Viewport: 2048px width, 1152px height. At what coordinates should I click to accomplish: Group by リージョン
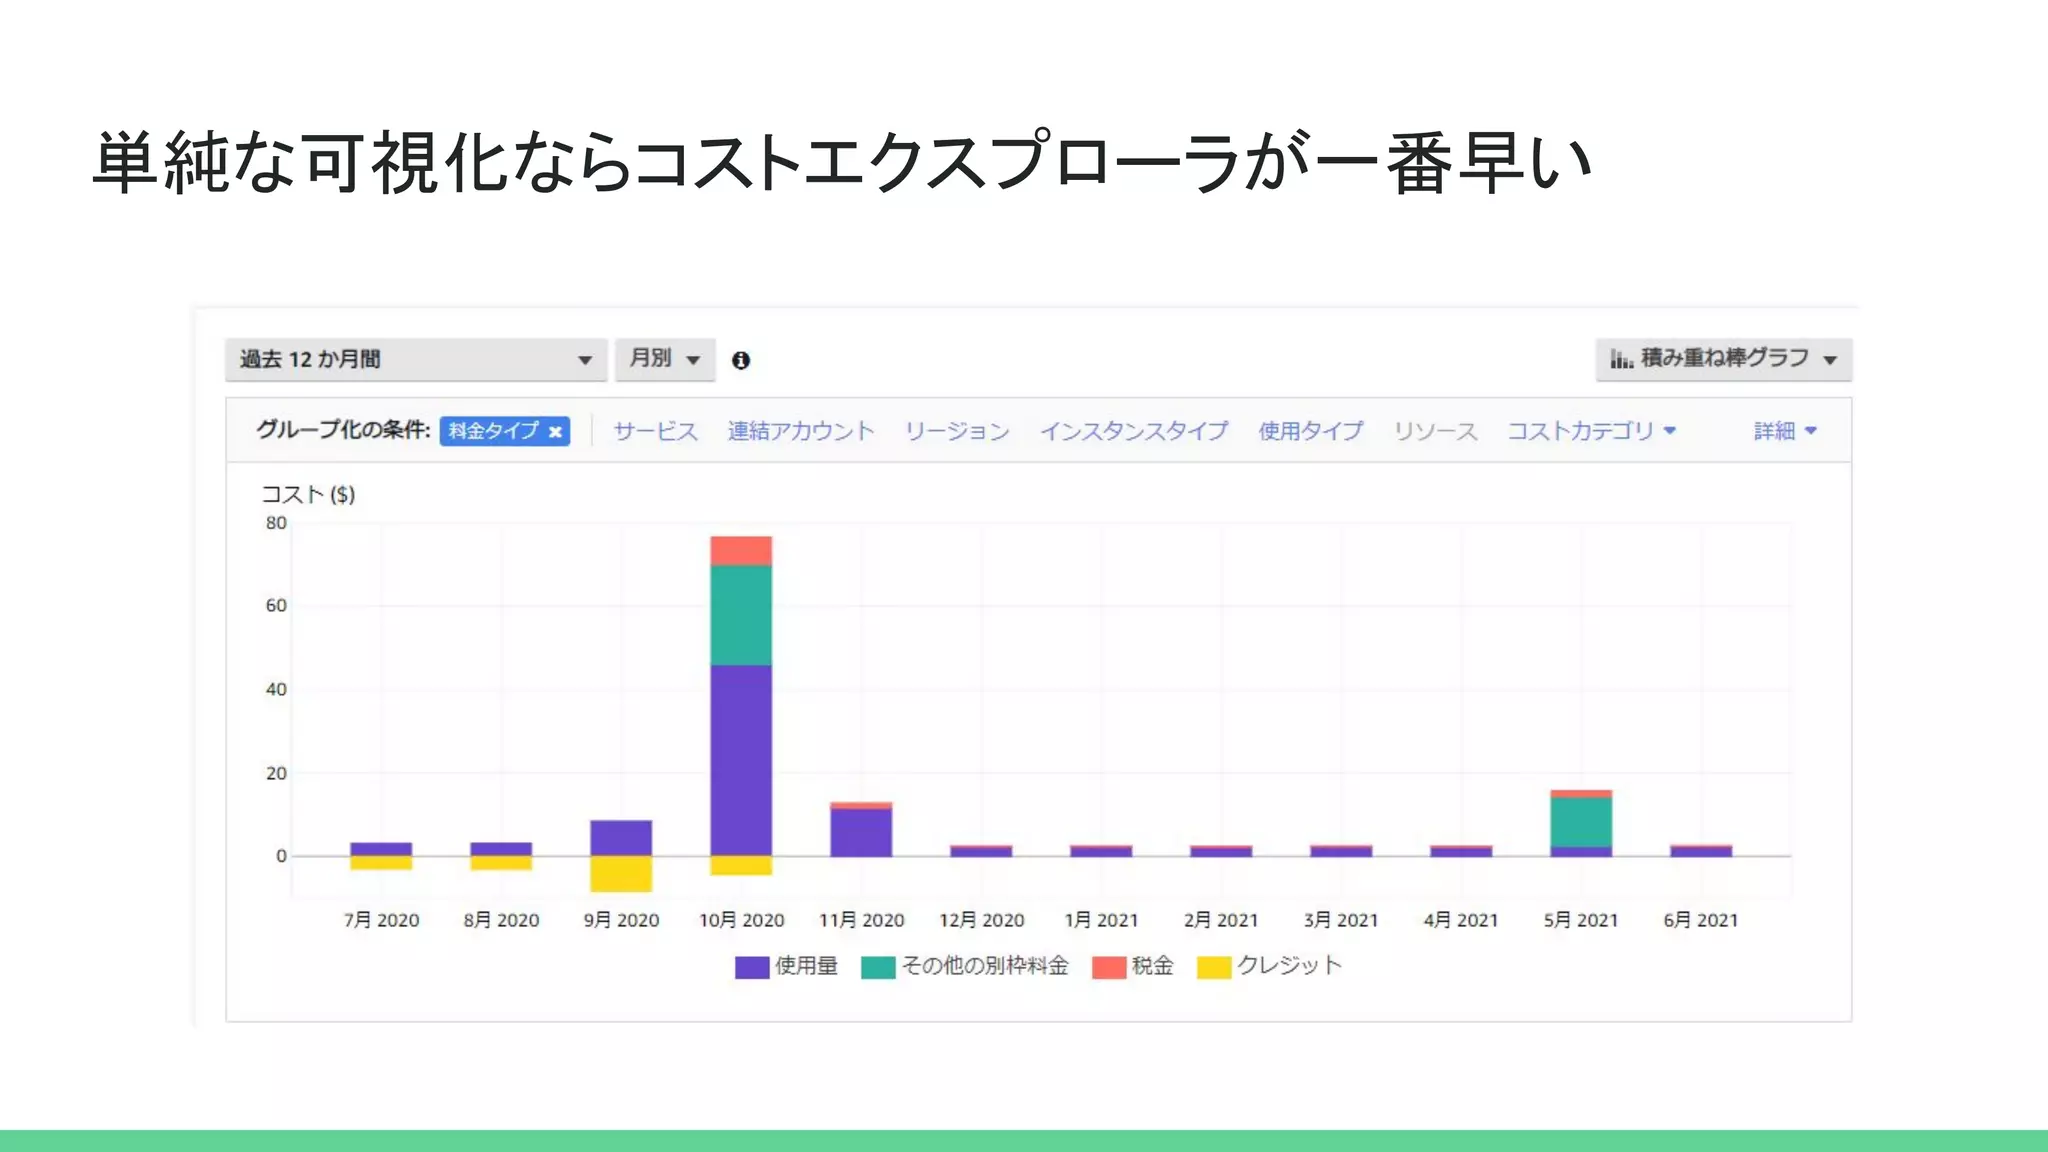pos(957,431)
